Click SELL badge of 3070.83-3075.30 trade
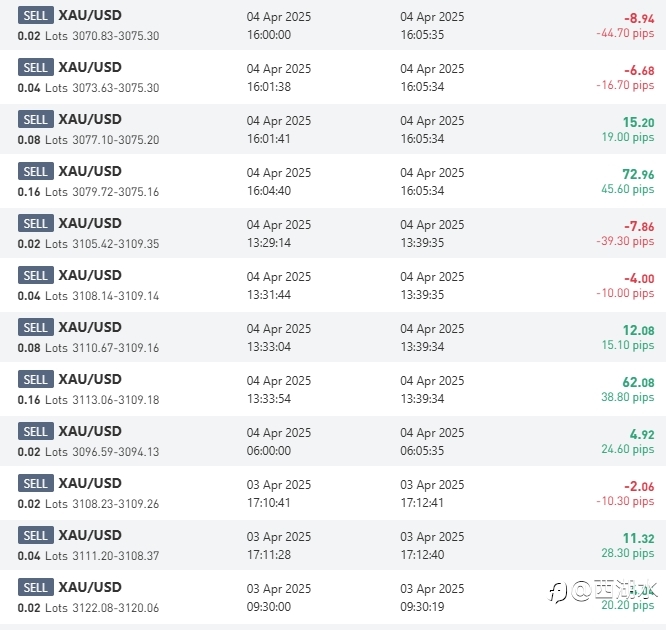The width and height of the screenshot is (666, 630). click(35, 16)
